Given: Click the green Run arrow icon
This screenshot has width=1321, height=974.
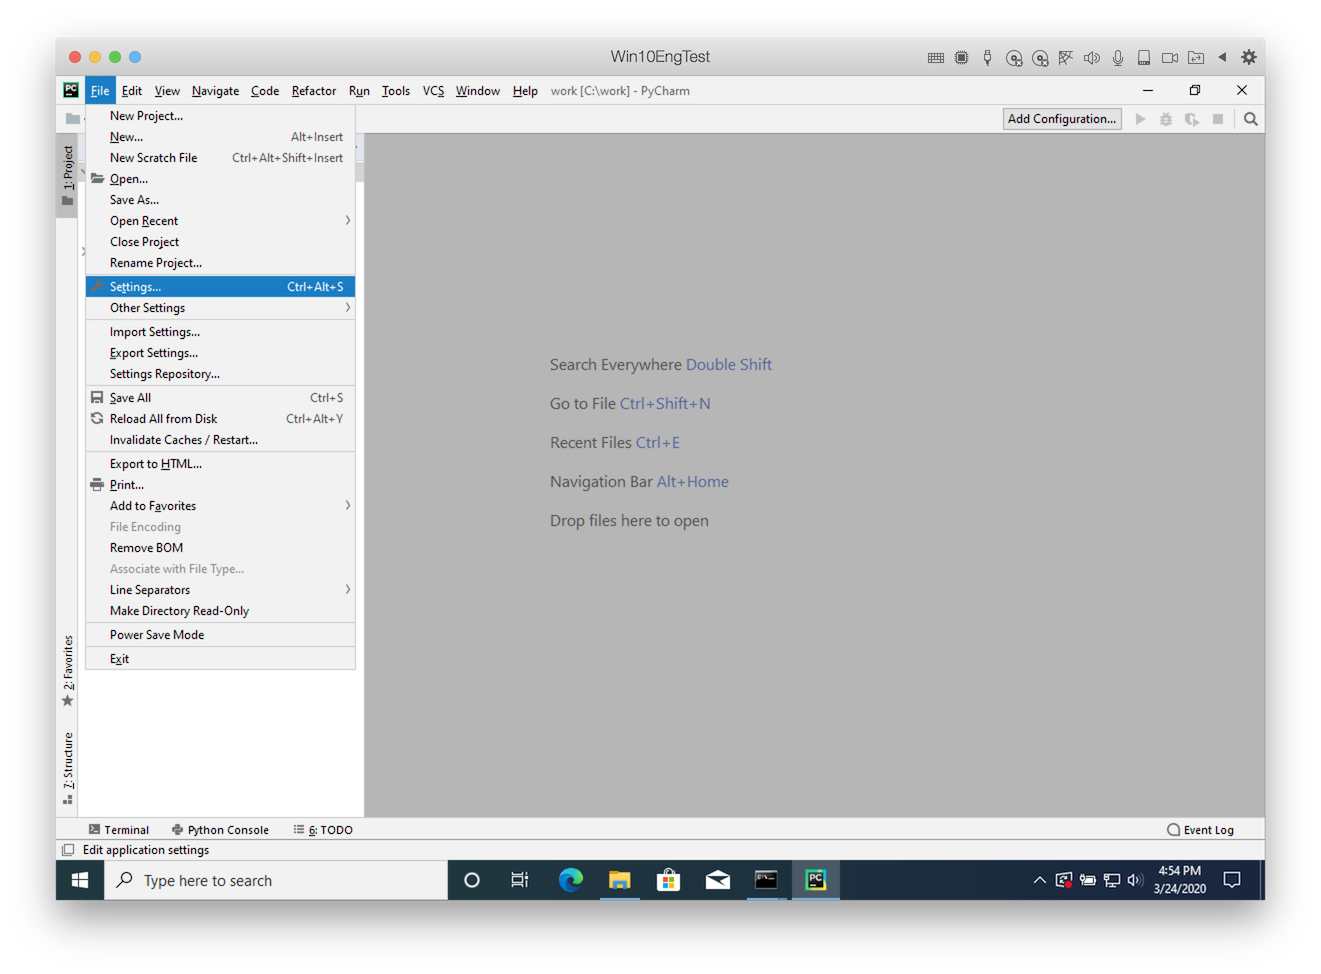Looking at the screenshot, I should pos(1140,119).
